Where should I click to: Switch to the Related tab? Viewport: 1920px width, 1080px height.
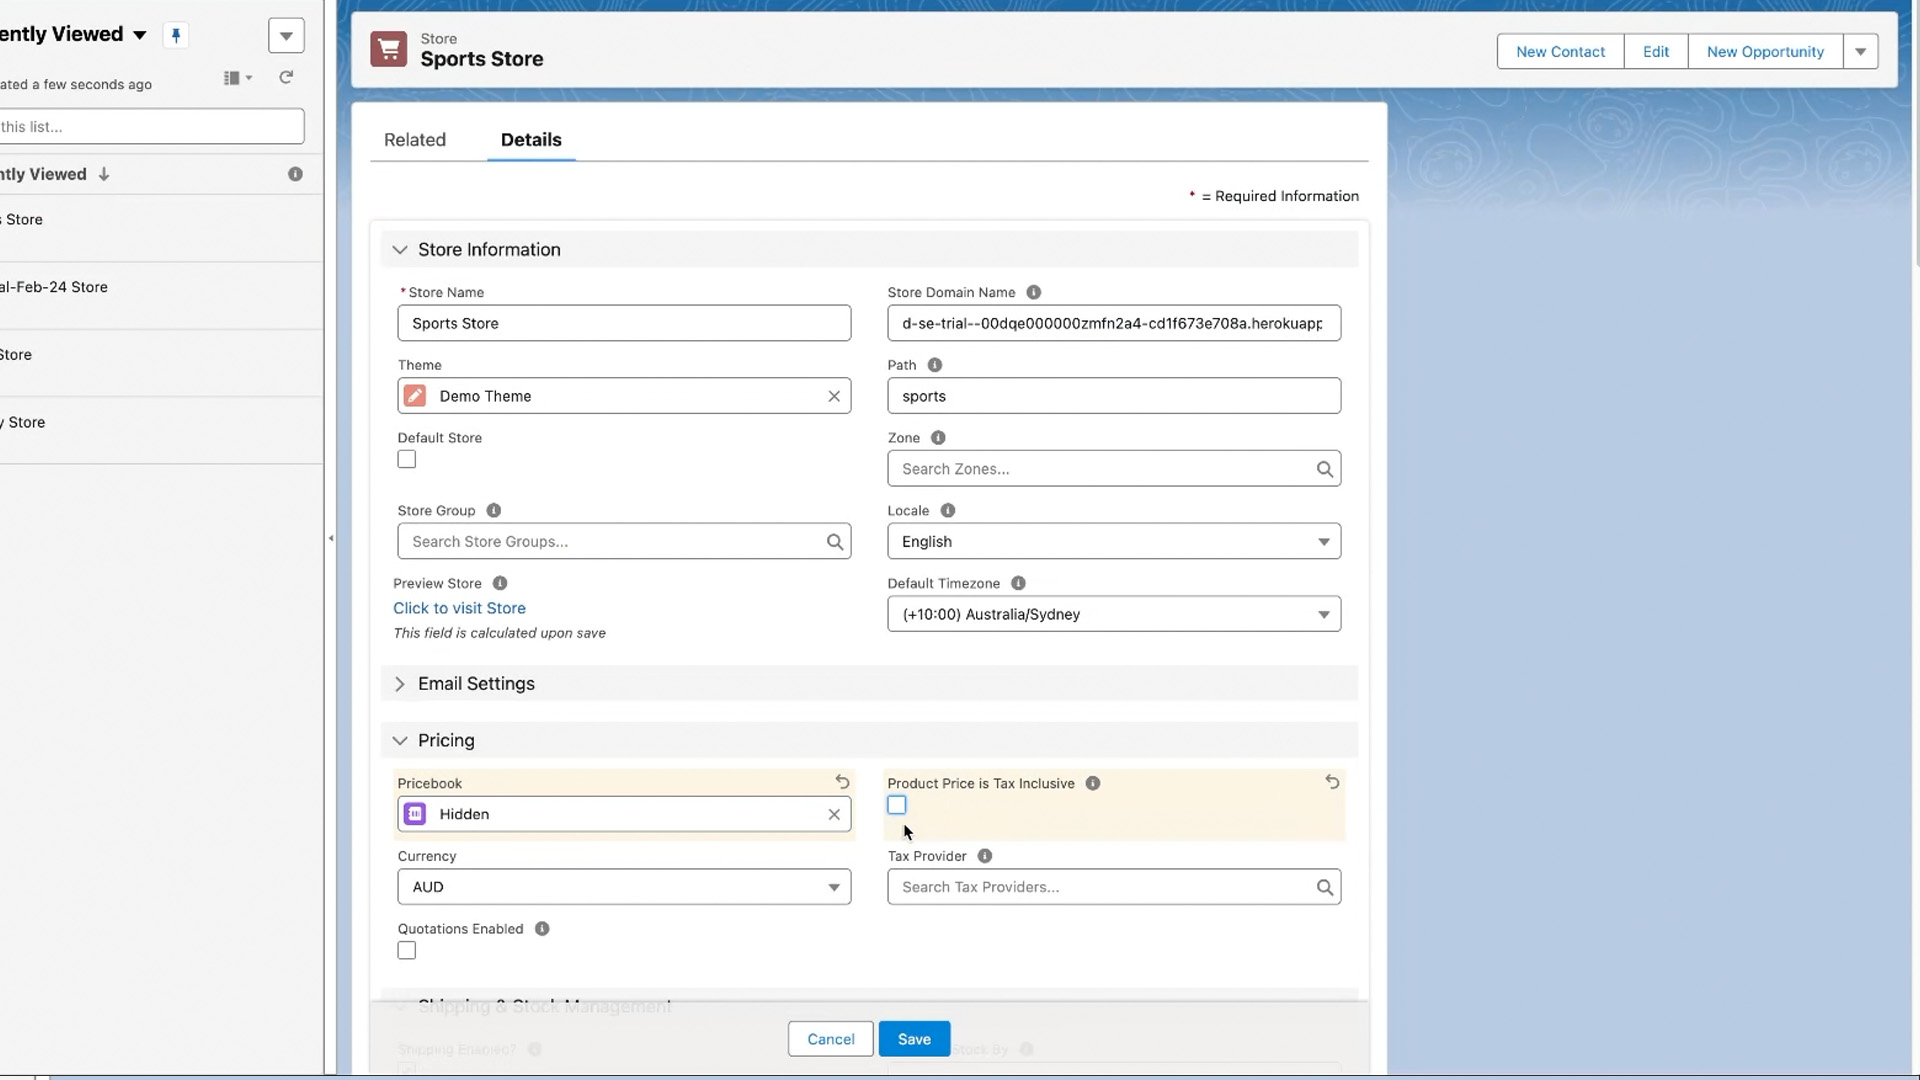click(415, 140)
